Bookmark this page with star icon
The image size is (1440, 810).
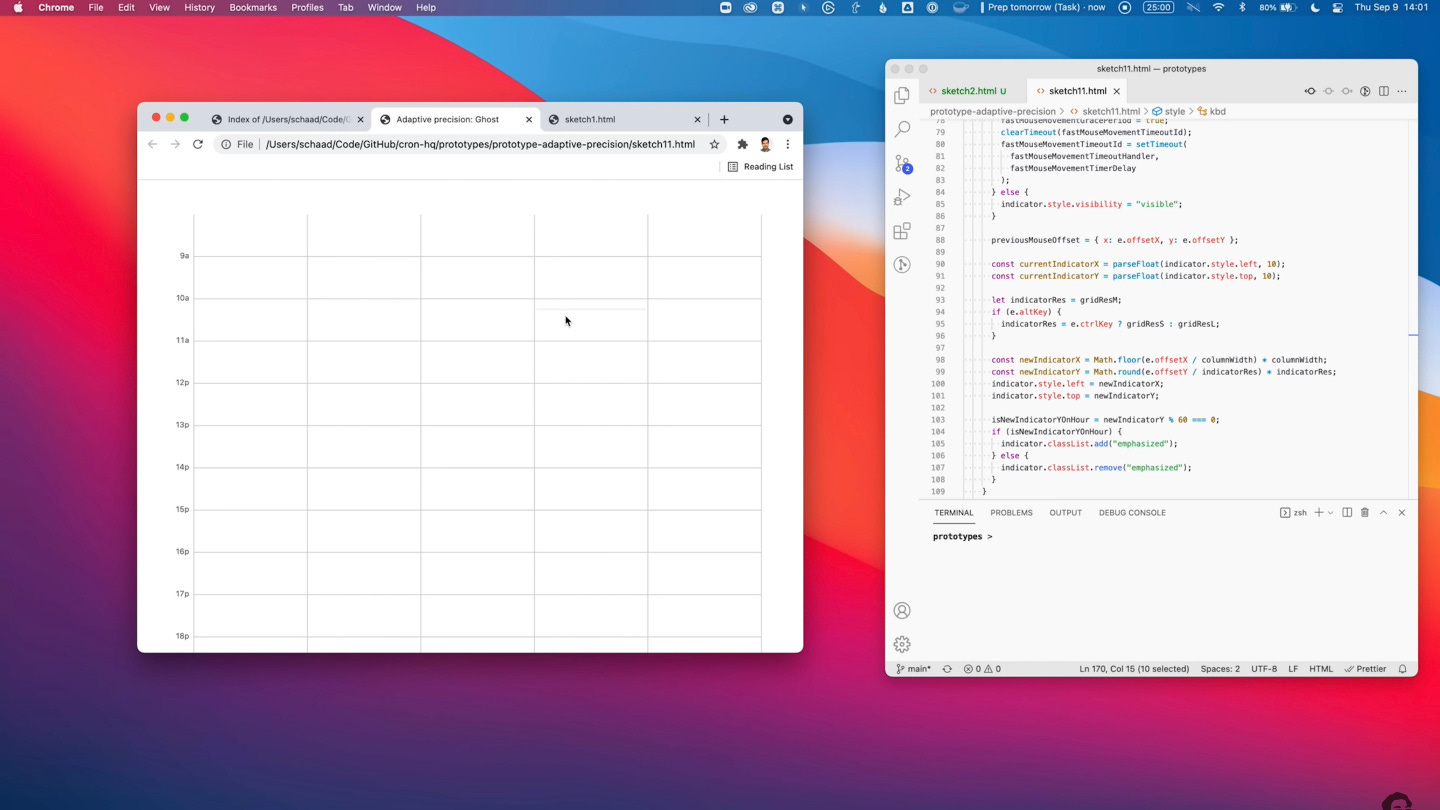[714, 144]
